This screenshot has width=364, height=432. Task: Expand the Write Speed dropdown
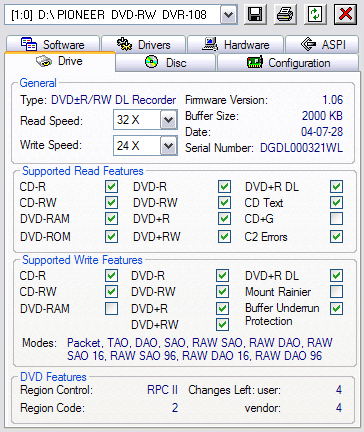click(x=169, y=145)
